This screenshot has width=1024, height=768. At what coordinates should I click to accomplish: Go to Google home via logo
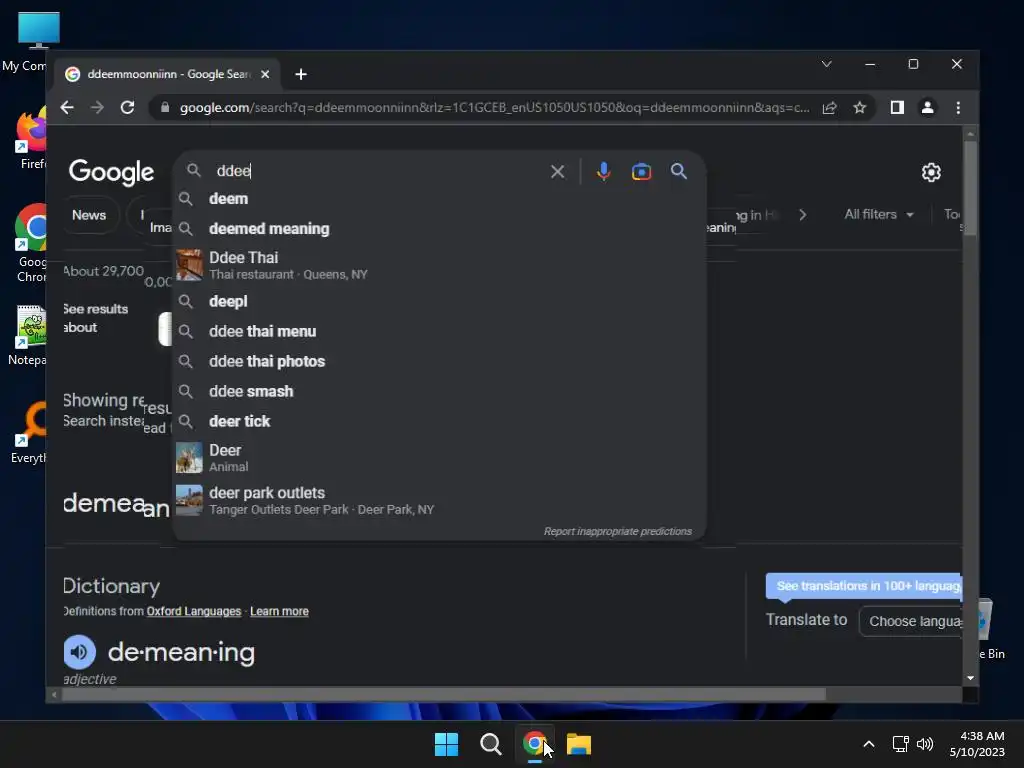click(112, 172)
